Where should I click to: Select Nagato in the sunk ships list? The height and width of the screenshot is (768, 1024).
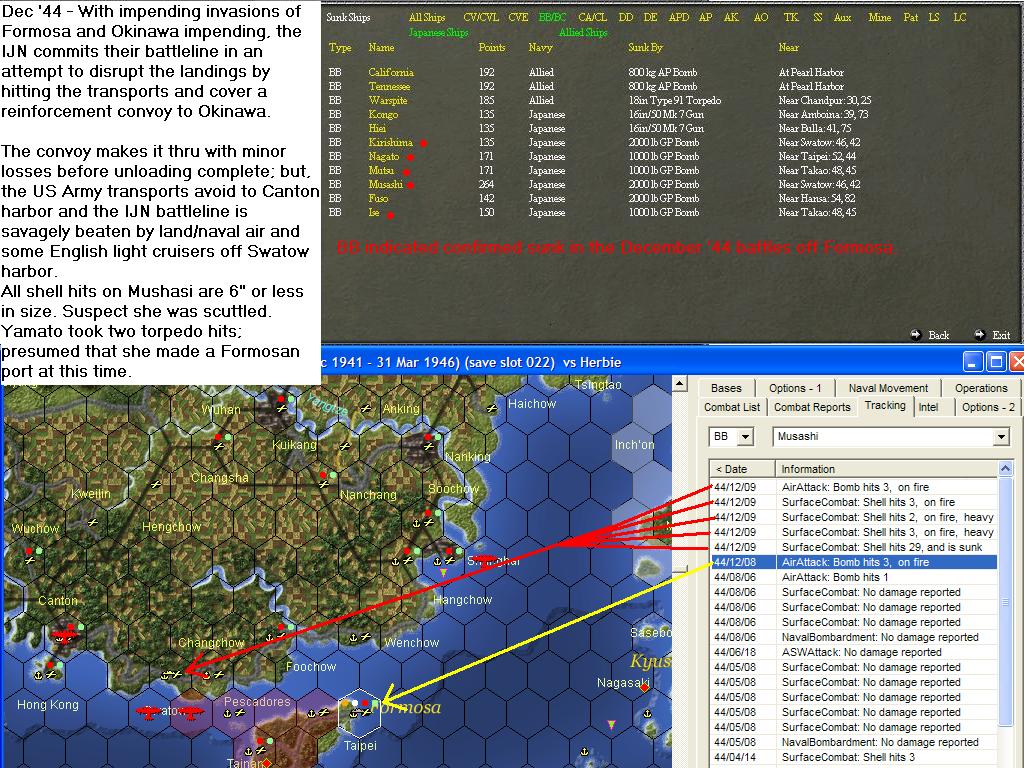[383, 156]
